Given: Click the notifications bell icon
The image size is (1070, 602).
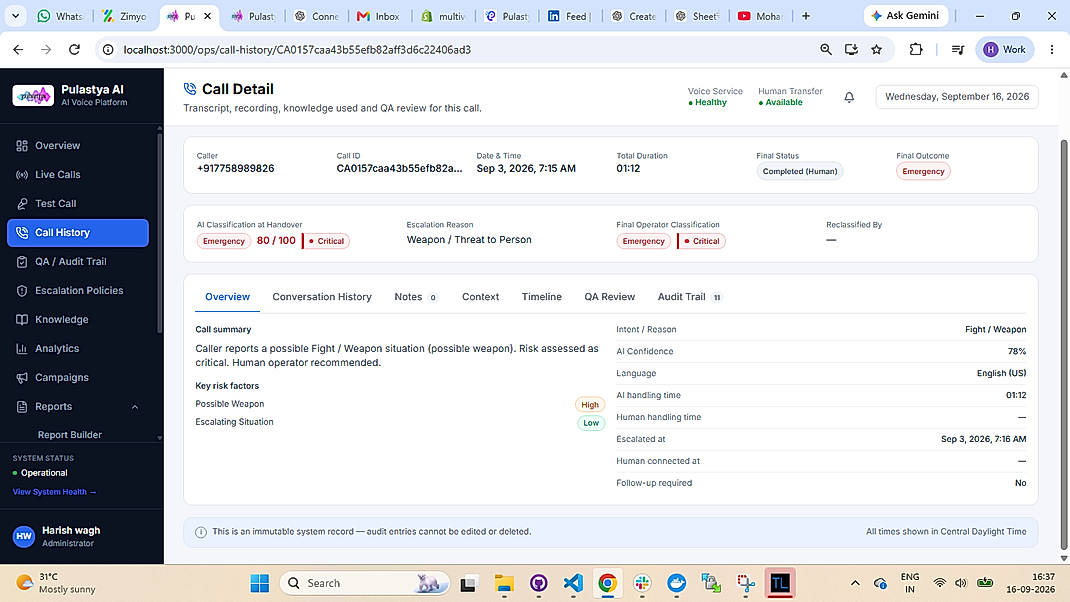Looking at the screenshot, I should tap(849, 98).
